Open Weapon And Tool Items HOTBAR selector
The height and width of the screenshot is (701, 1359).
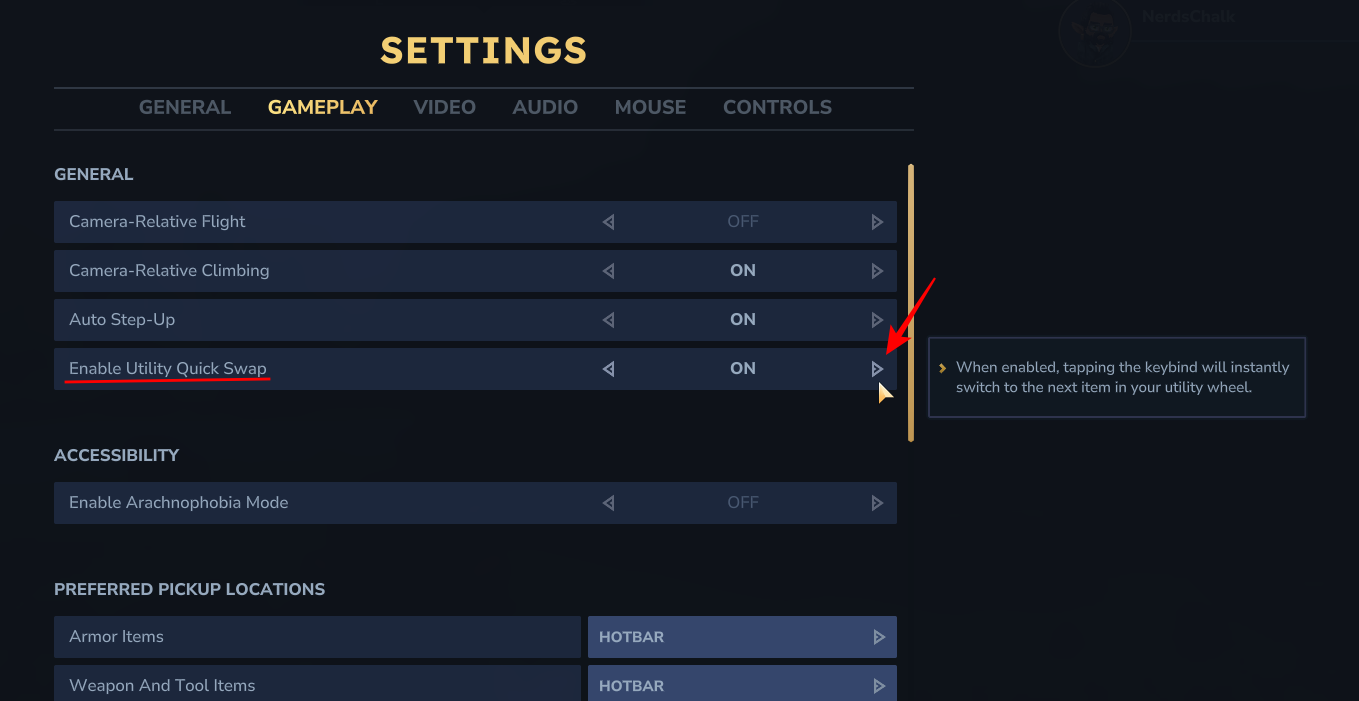coord(741,685)
